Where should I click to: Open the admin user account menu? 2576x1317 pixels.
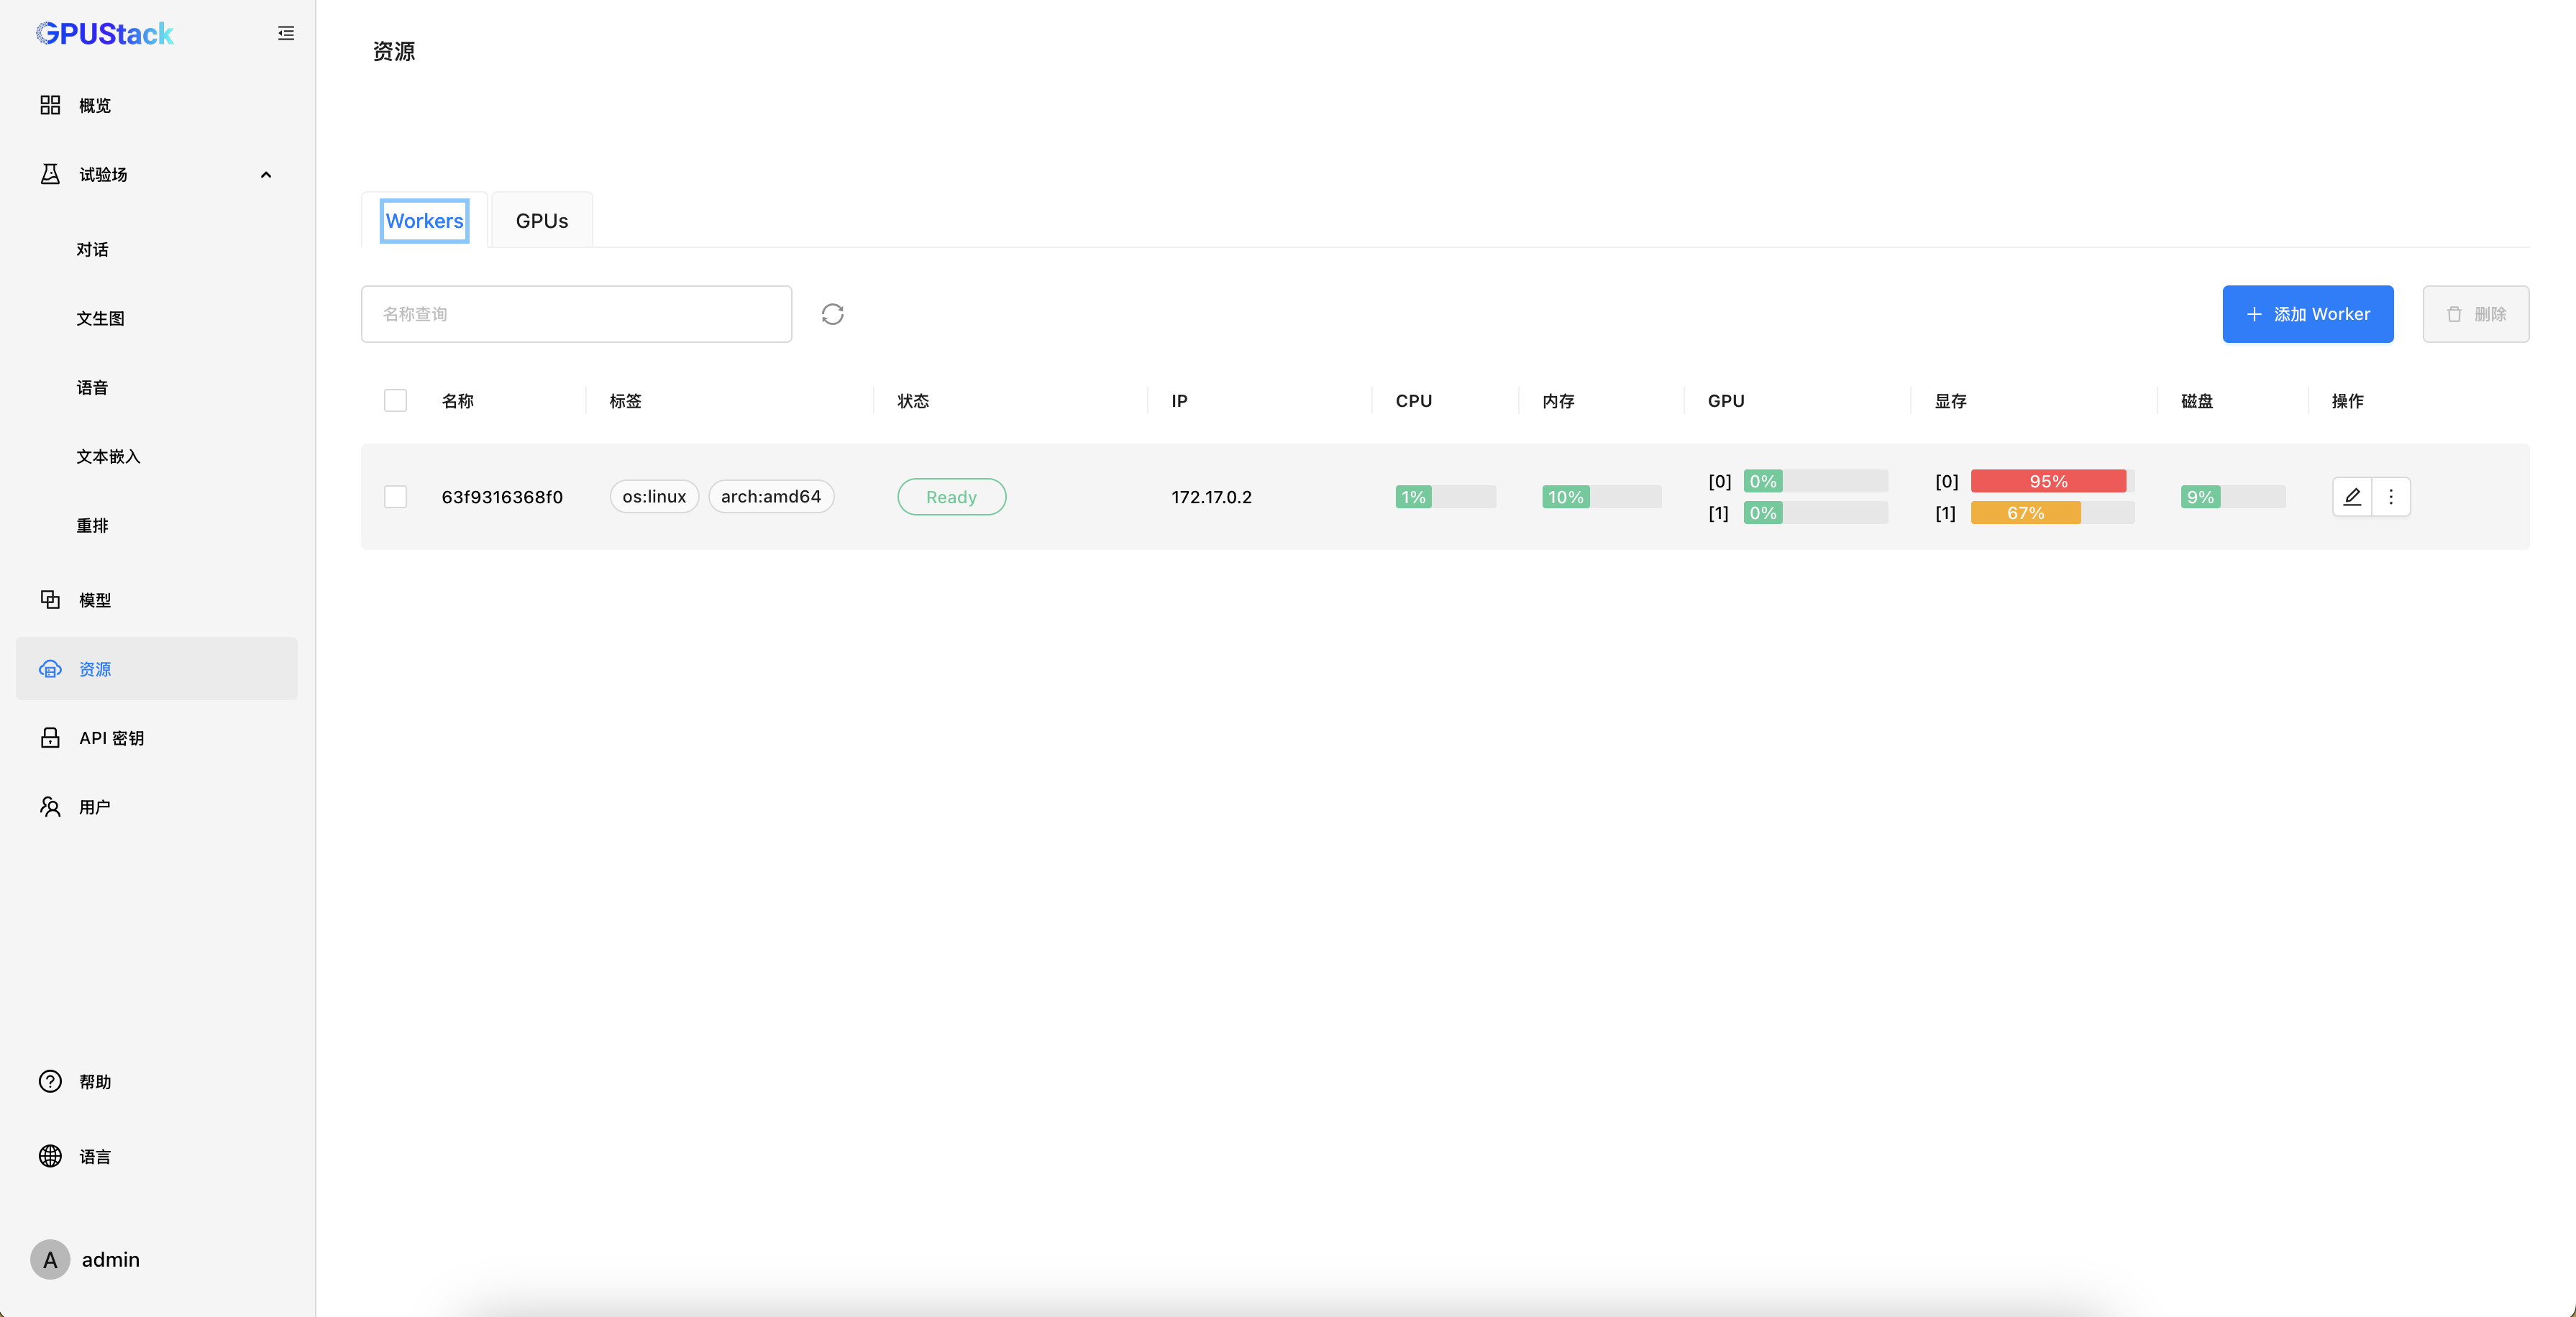click(x=110, y=1260)
